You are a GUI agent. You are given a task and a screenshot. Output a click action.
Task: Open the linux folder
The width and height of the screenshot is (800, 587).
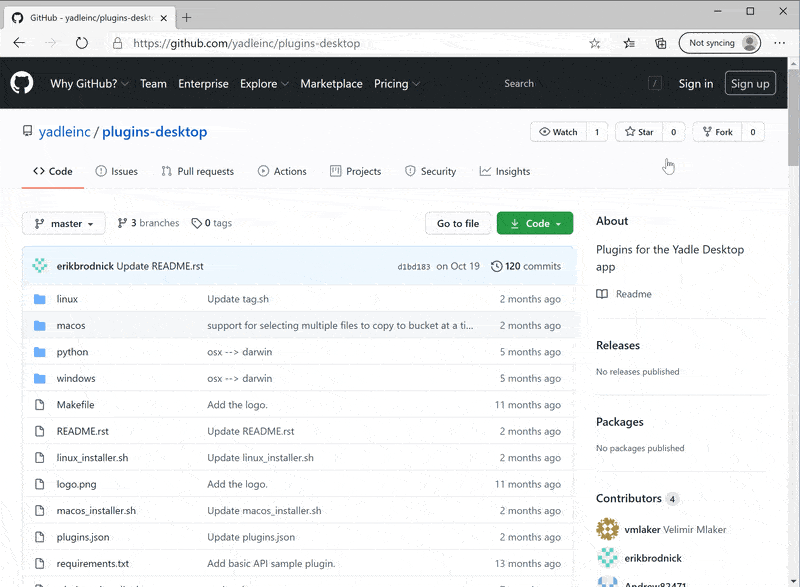67,299
